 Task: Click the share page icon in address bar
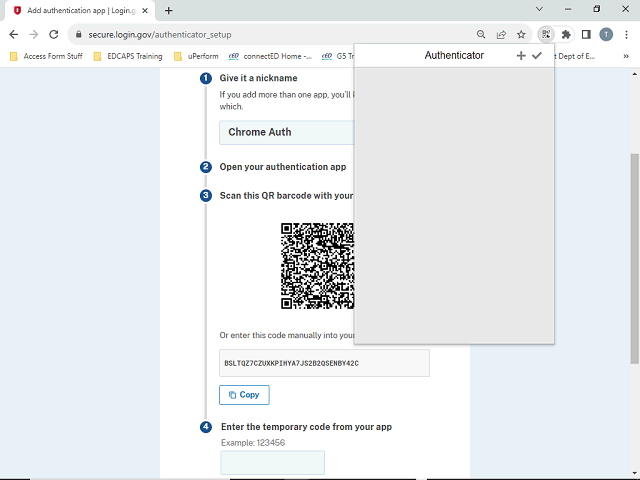pos(501,34)
